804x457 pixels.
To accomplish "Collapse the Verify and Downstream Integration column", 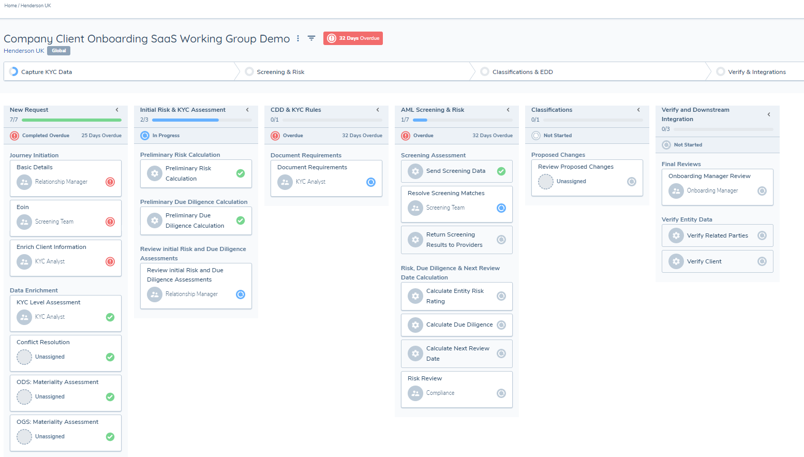I will [x=769, y=114].
